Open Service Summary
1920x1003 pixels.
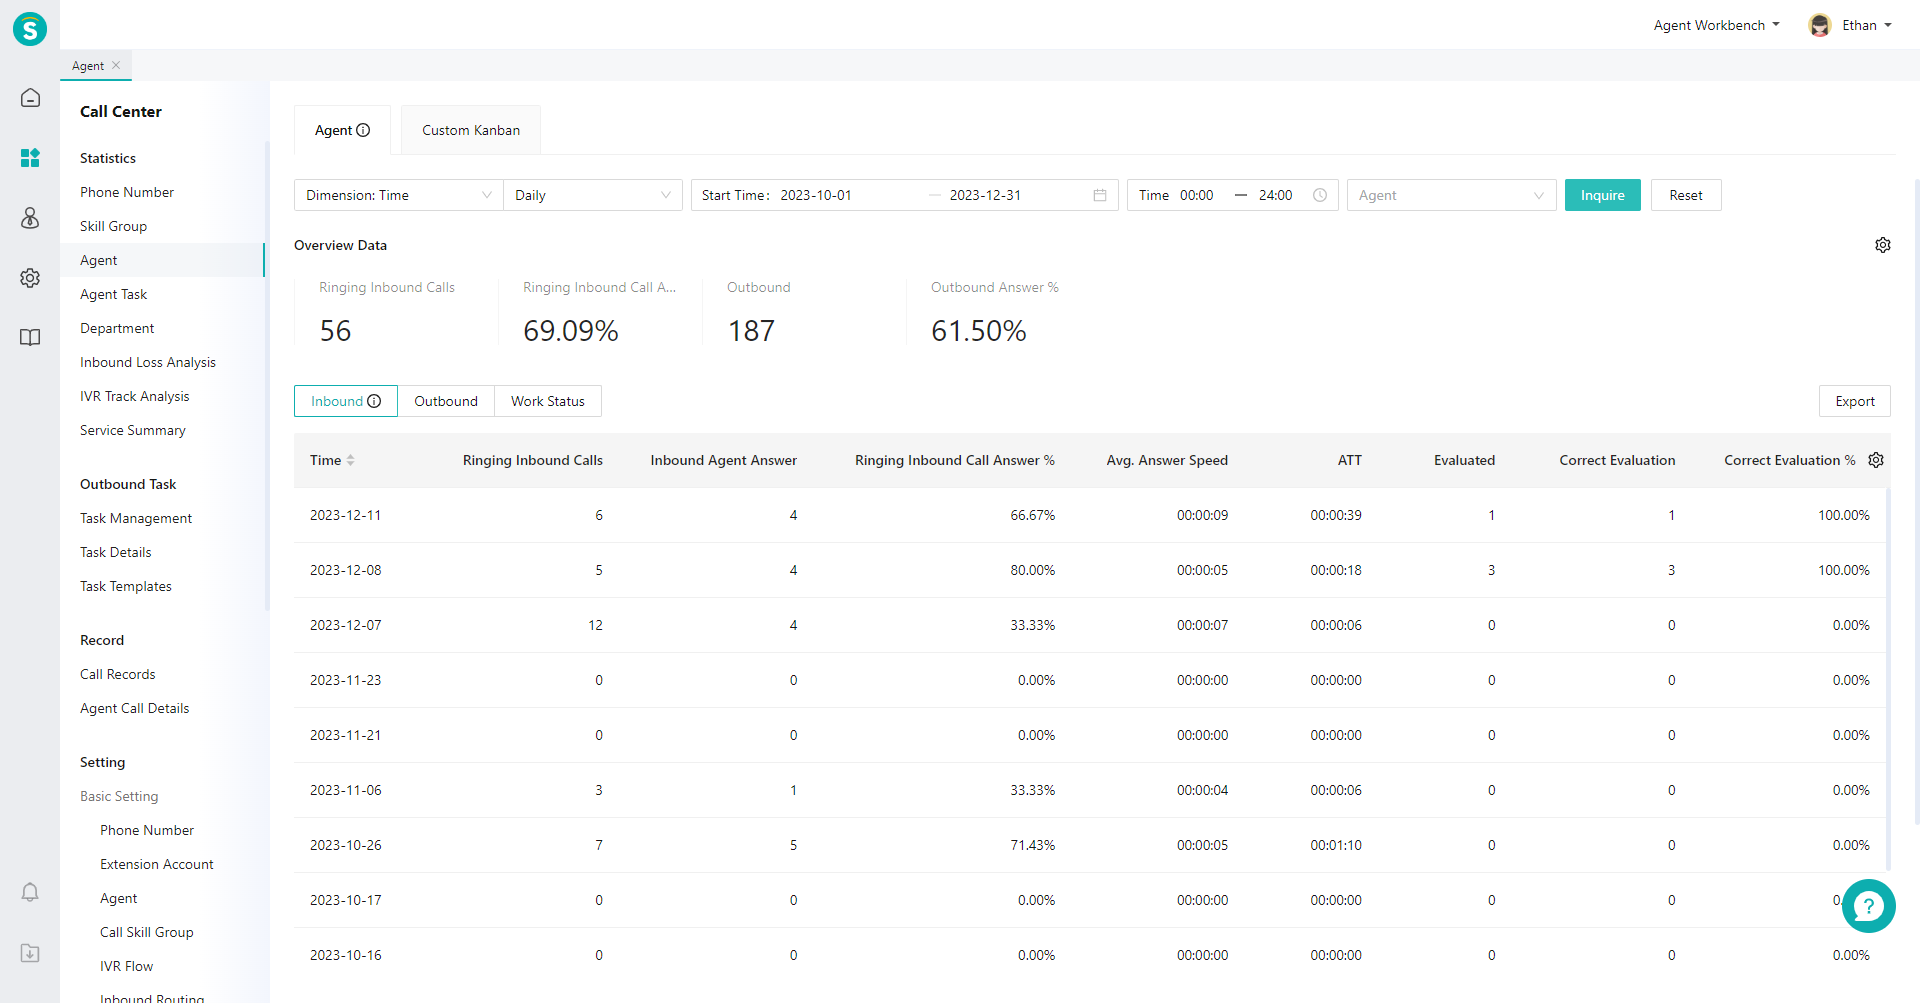133,430
